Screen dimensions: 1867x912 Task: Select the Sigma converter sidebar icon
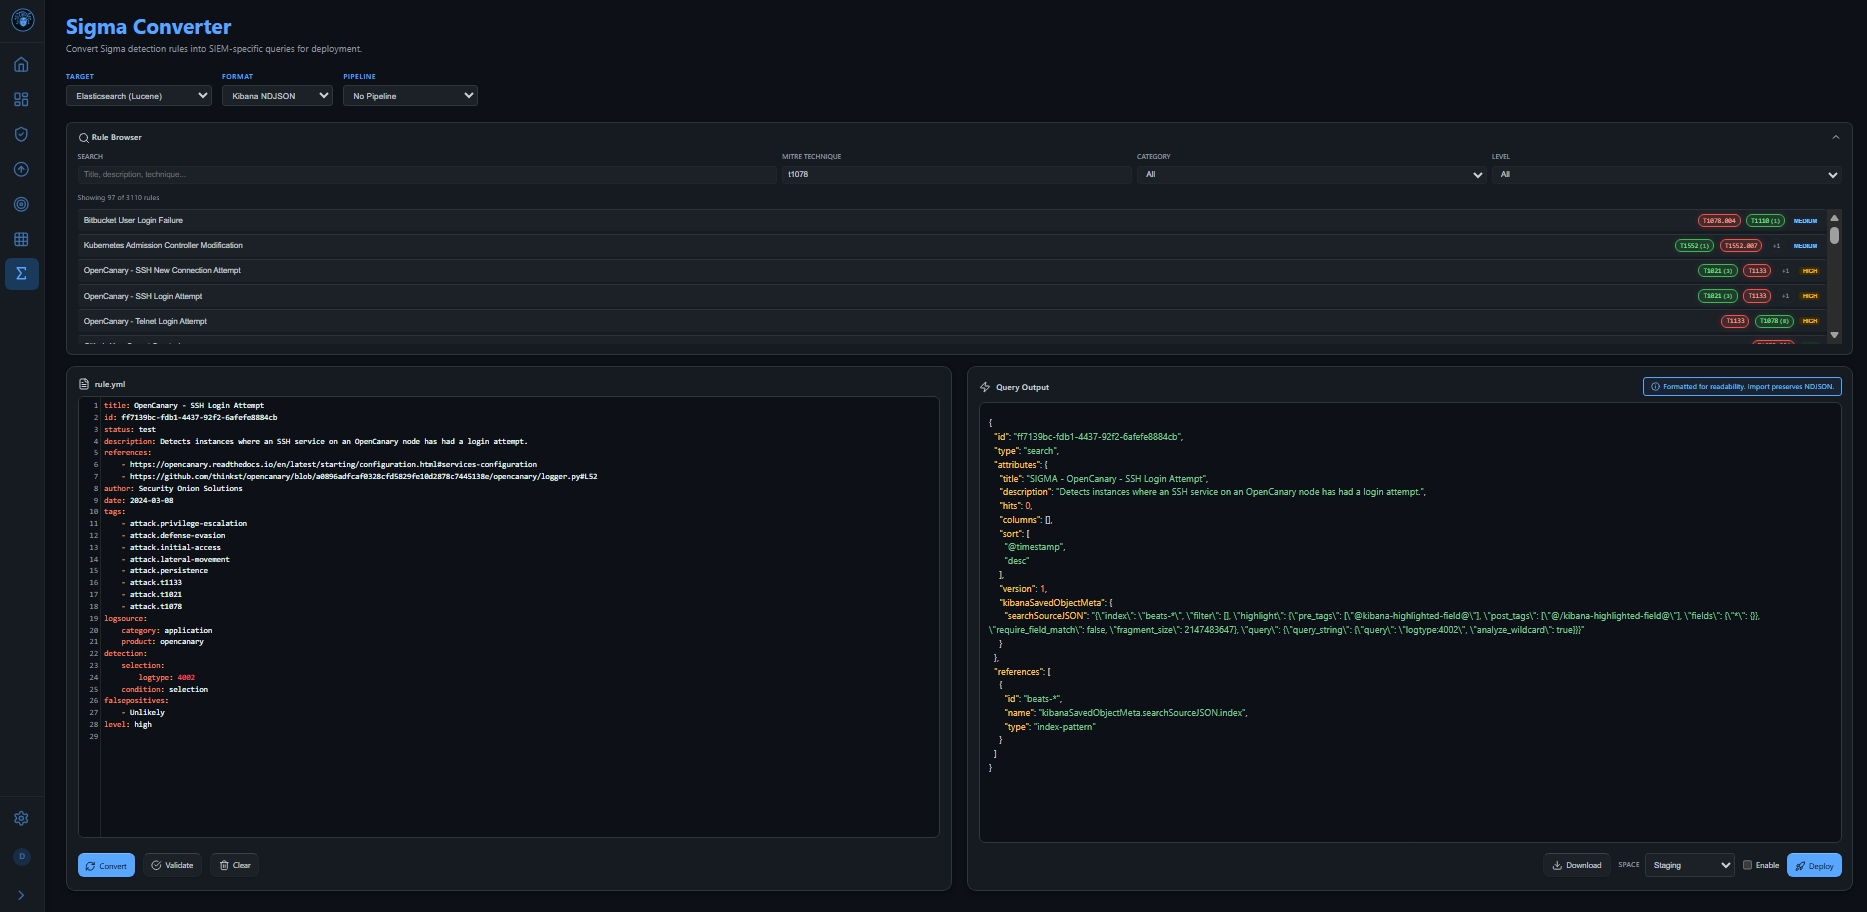coord(21,274)
